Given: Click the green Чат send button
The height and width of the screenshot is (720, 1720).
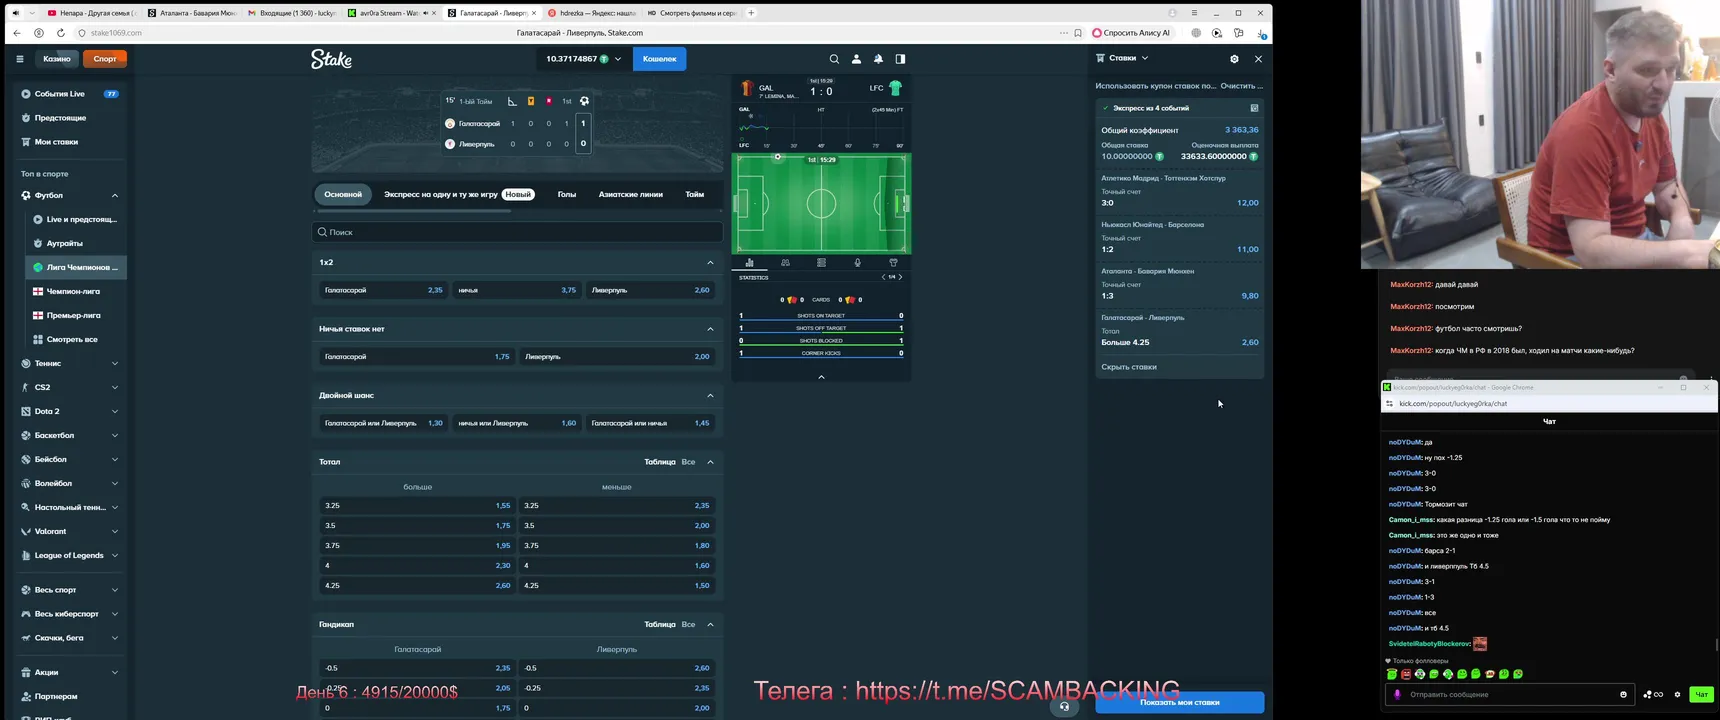Looking at the screenshot, I should coord(1700,694).
